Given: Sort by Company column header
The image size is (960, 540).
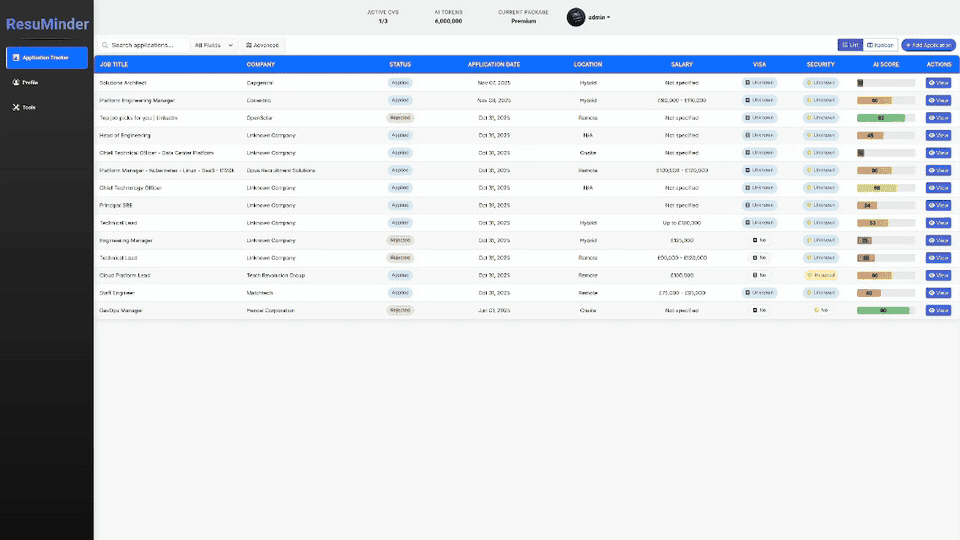Looking at the screenshot, I should 261,64.
